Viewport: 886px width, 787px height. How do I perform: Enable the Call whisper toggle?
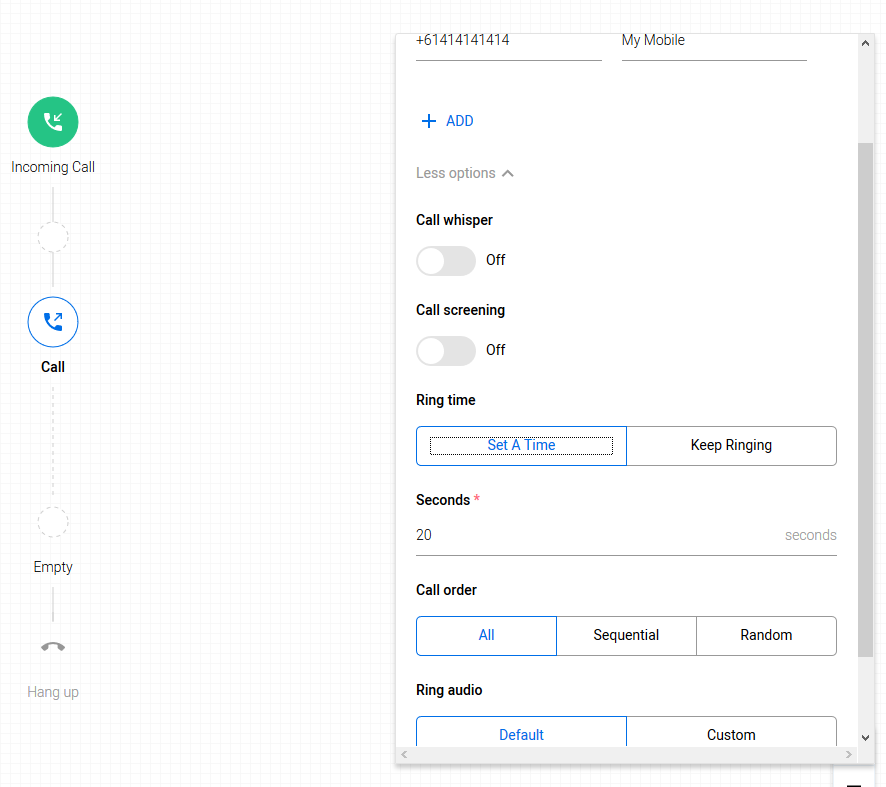coord(445,261)
